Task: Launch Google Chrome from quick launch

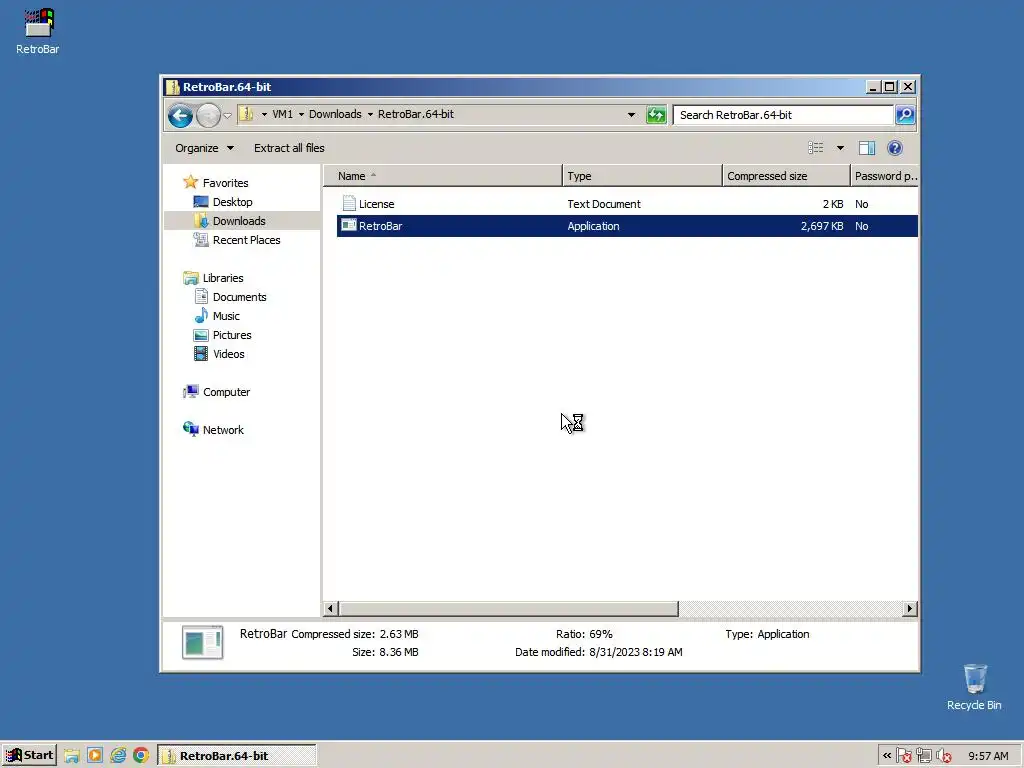Action: (x=141, y=756)
